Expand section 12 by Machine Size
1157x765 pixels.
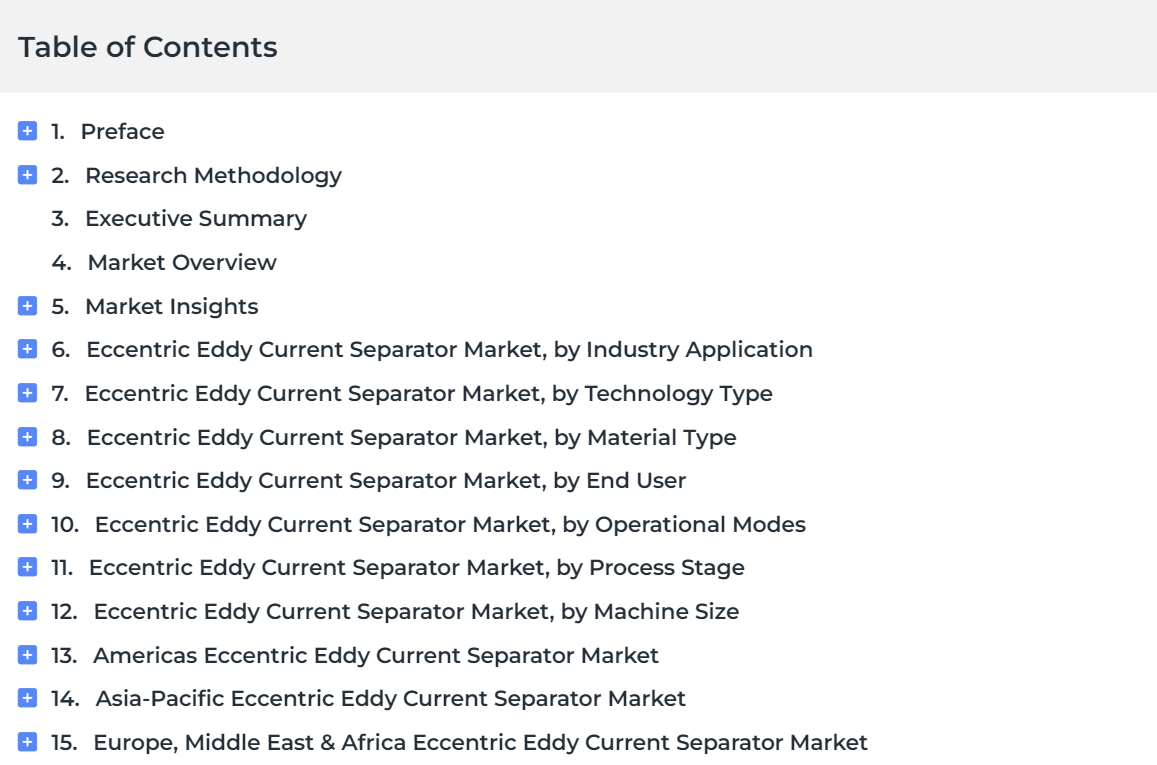pos(27,611)
